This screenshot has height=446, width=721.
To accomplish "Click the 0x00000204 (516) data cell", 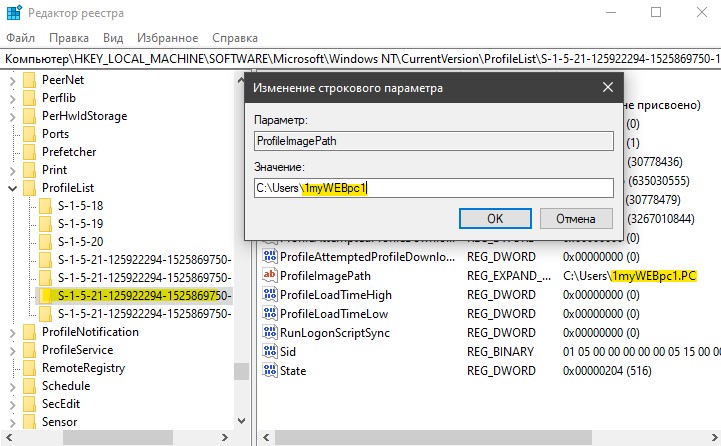I will click(x=607, y=371).
